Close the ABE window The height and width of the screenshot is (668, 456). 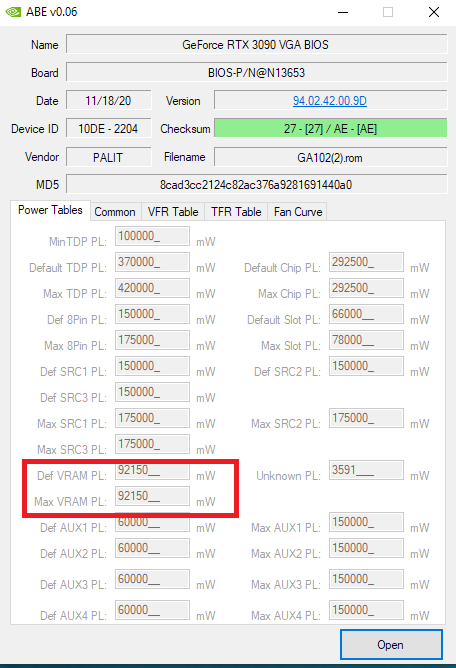point(434,12)
